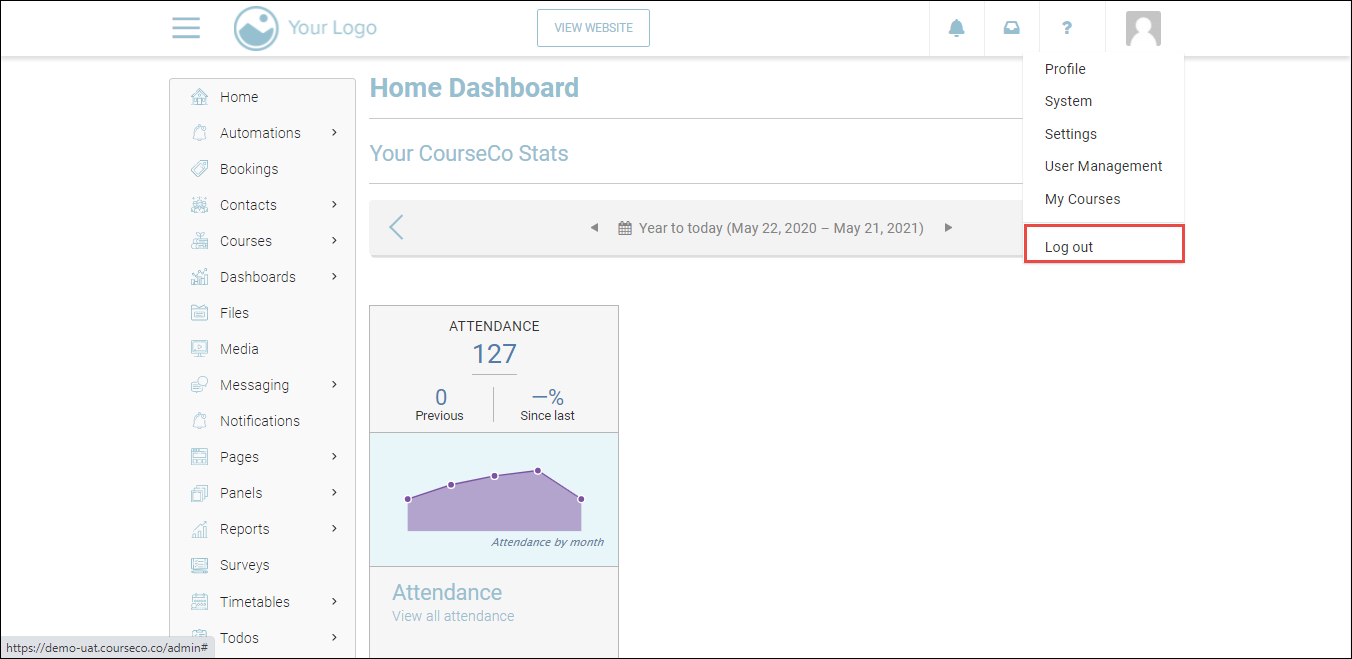Expand the Messaging submenu arrow

334,385
